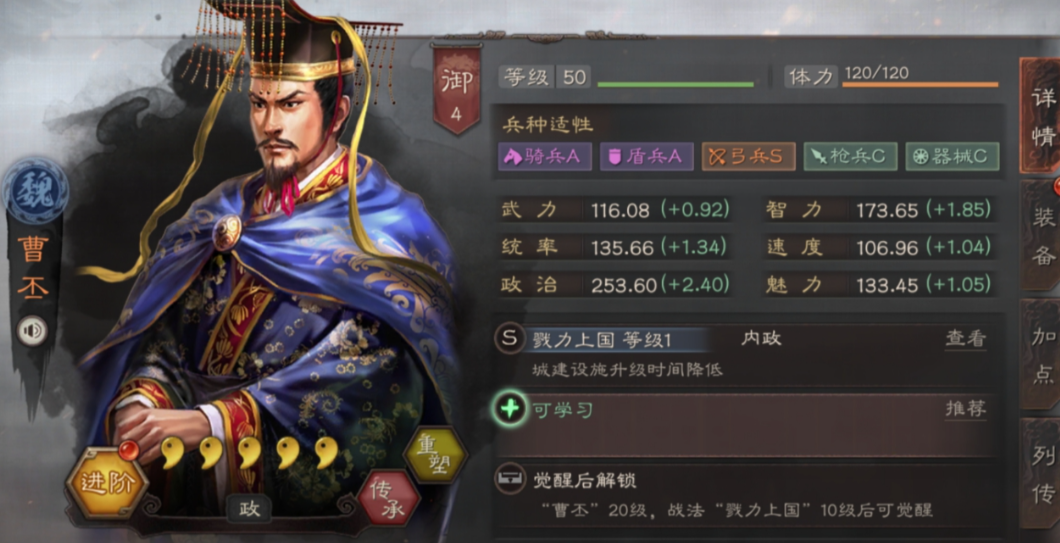Switch to the 装备 equipment tab
1060x543 pixels.
[x=1042, y=235]
